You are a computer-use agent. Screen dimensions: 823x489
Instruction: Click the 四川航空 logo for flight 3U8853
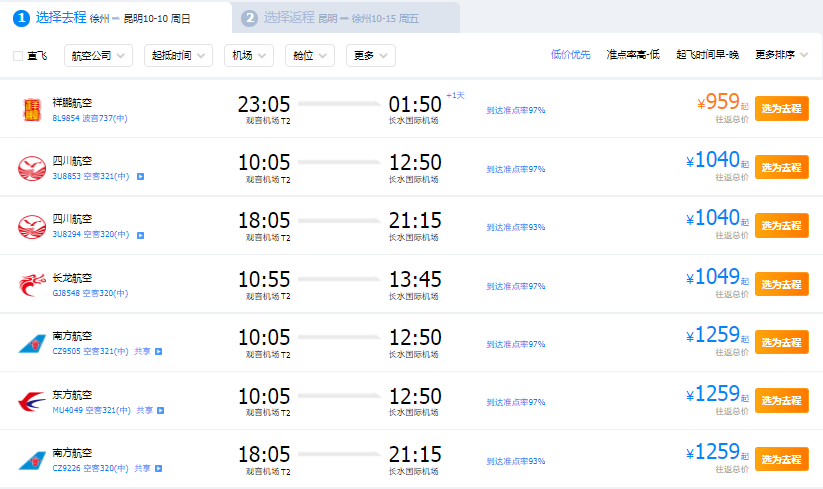click(32, 168)
